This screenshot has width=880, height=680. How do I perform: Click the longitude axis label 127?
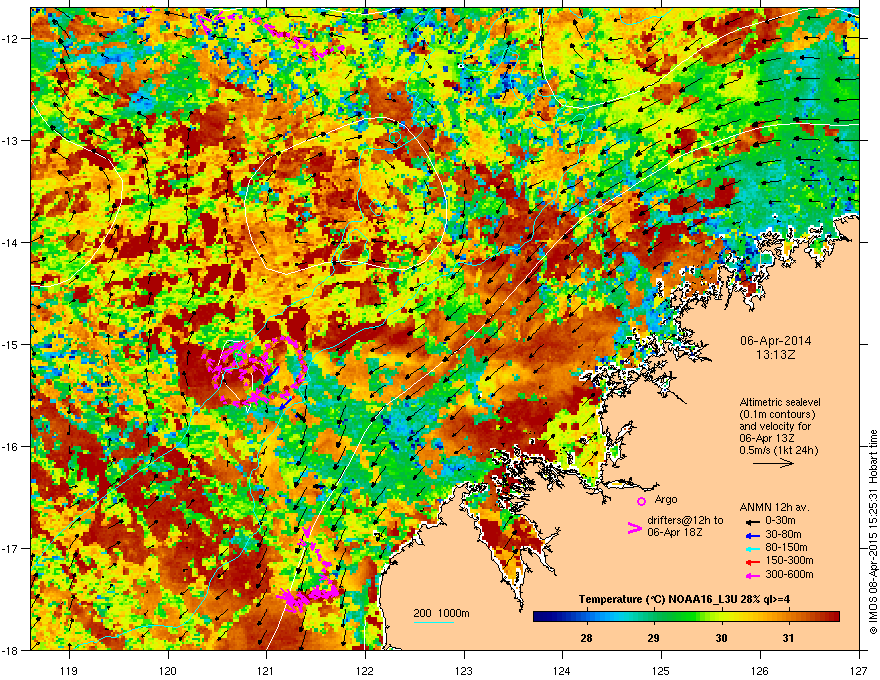point(859,670)
